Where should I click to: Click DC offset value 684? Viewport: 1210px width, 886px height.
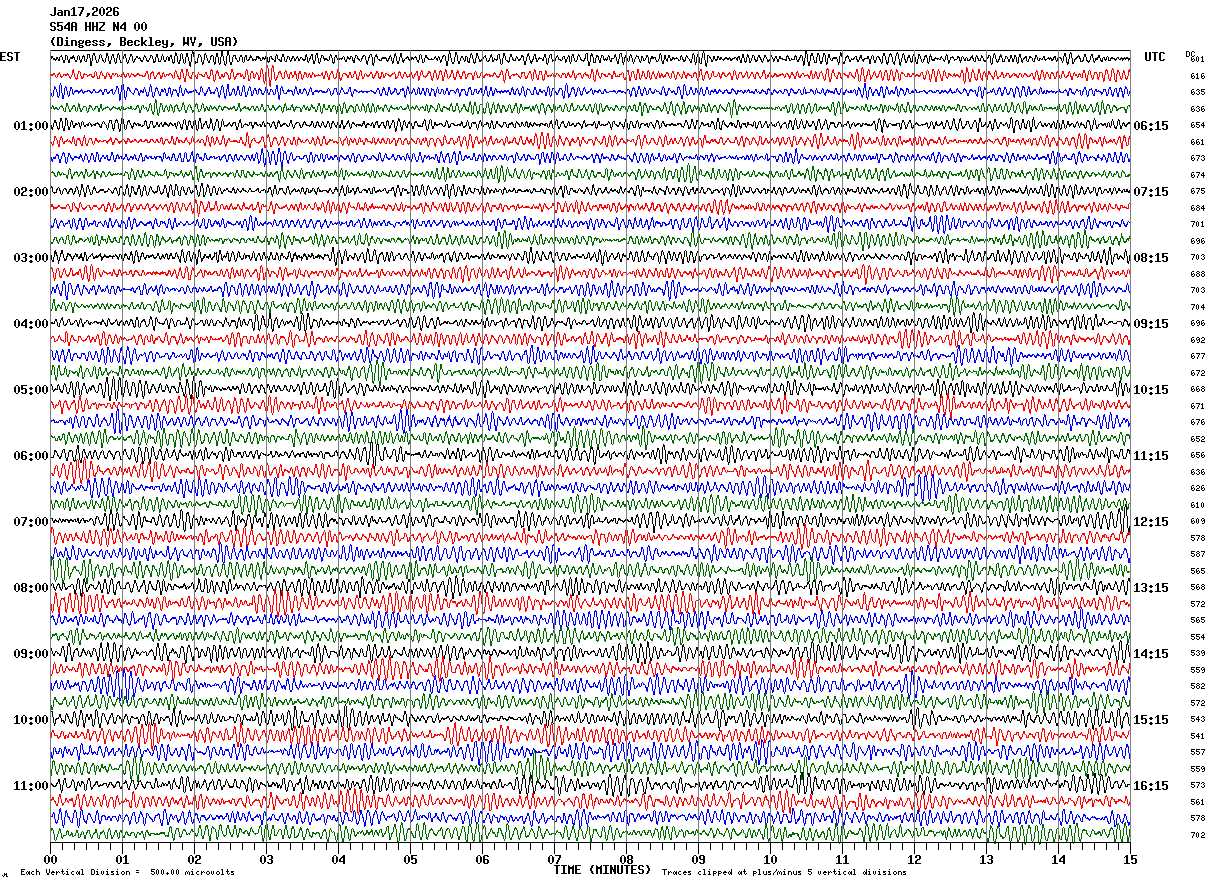[1198, 208]
